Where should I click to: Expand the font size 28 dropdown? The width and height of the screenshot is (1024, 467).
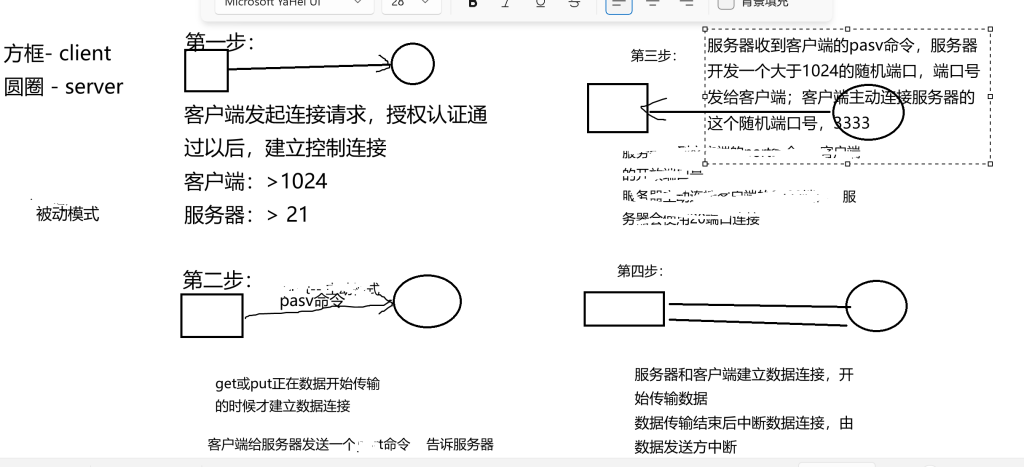410,4
